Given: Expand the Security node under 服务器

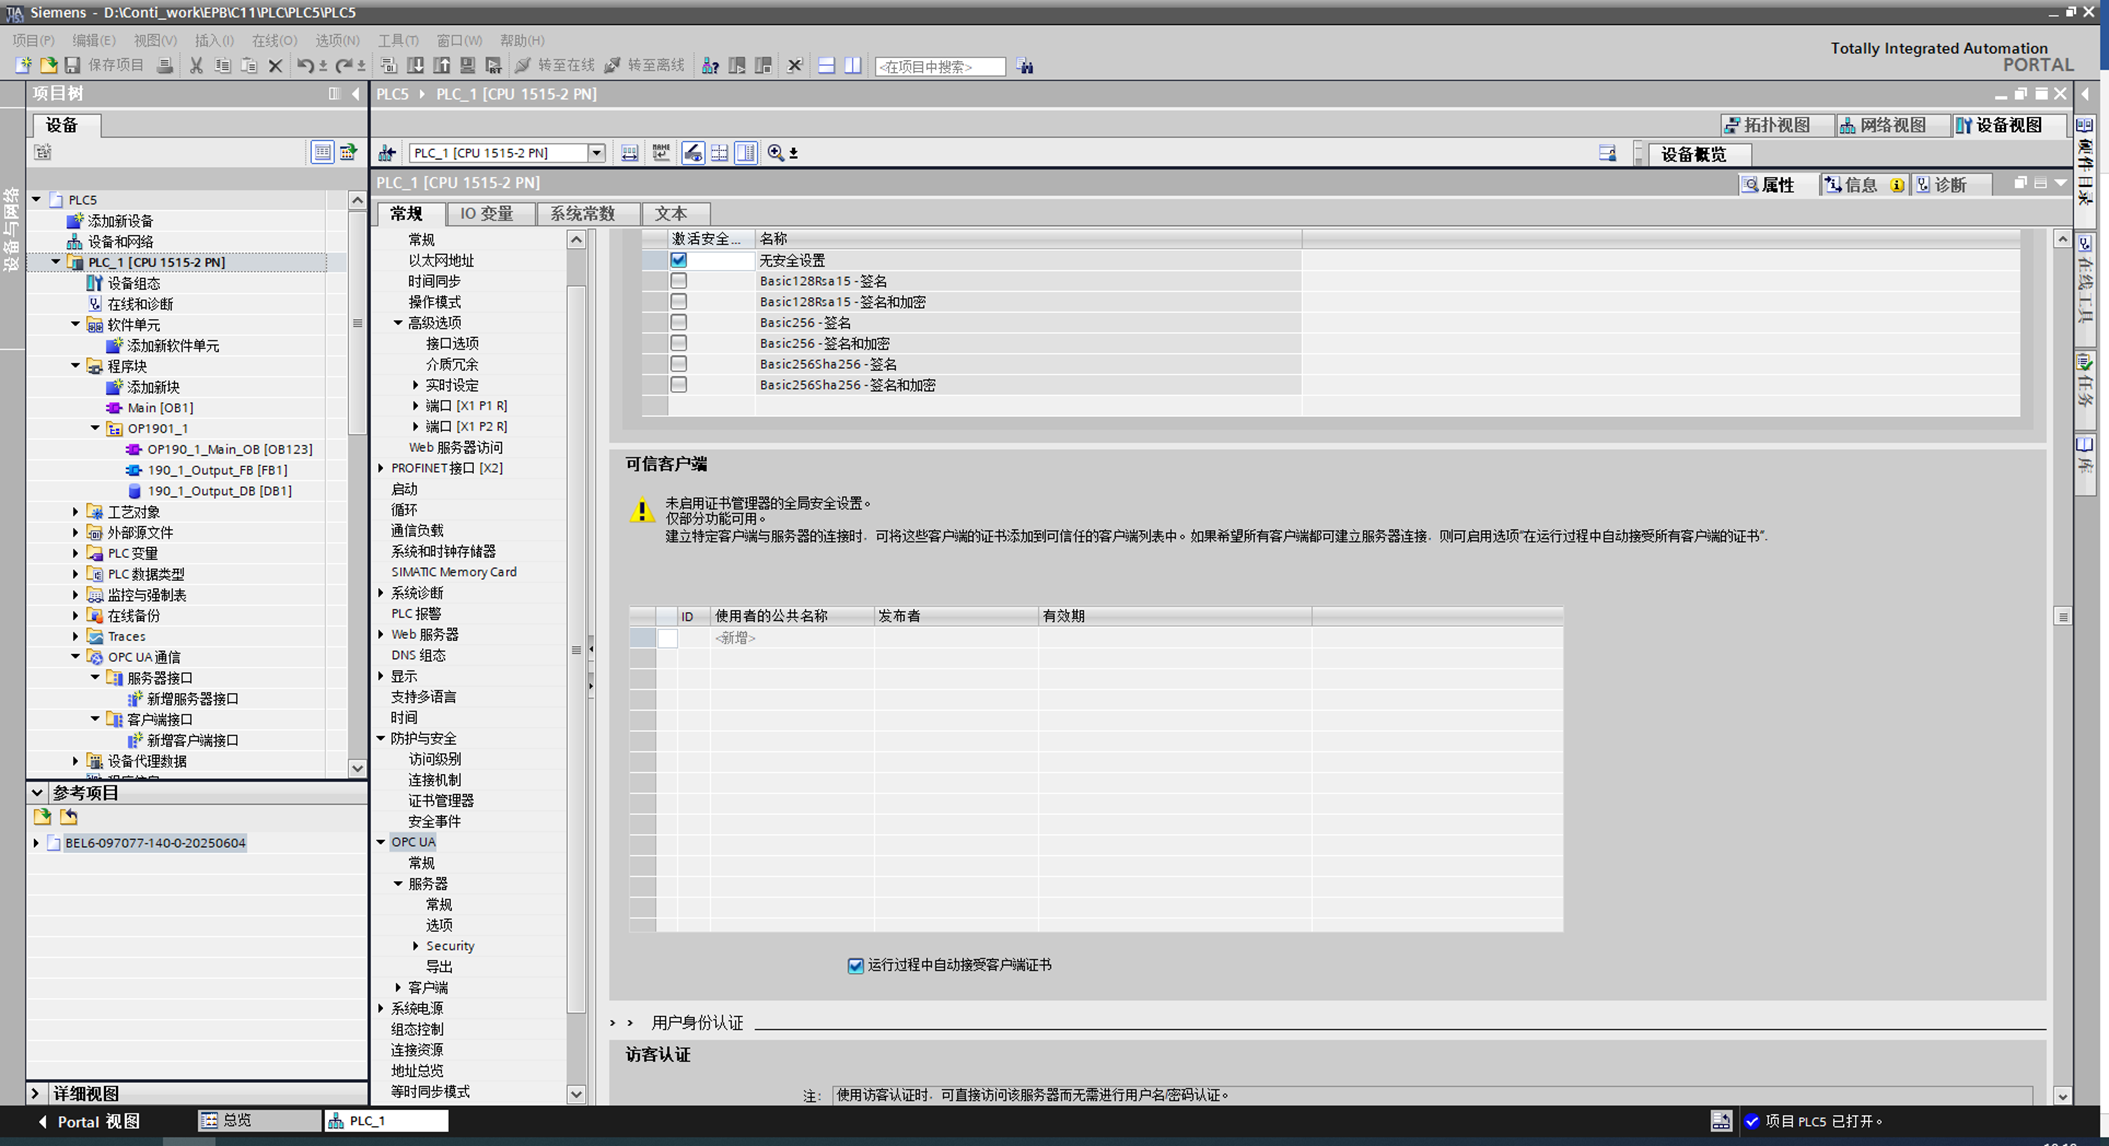Looking at the screenshot, I should coord(416,946).
